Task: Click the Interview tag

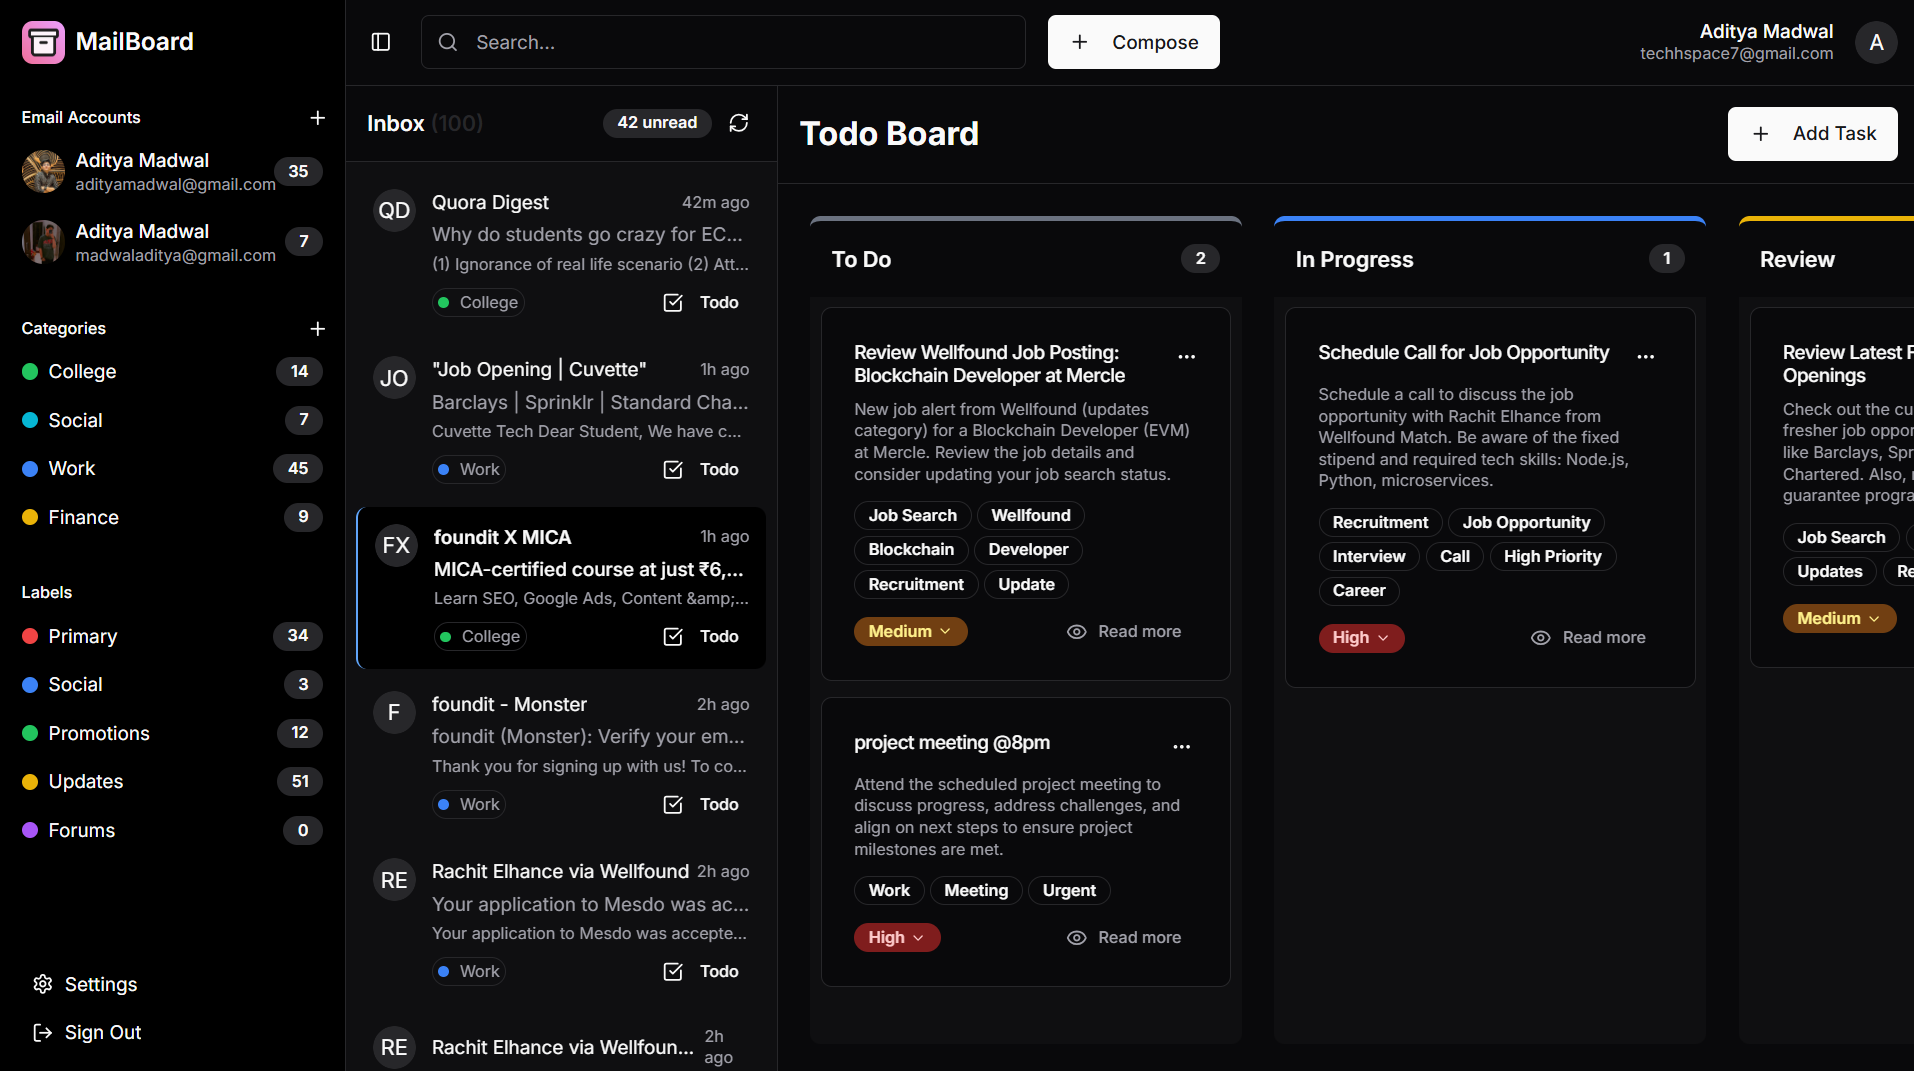Action: click(x=1368, y=557)
